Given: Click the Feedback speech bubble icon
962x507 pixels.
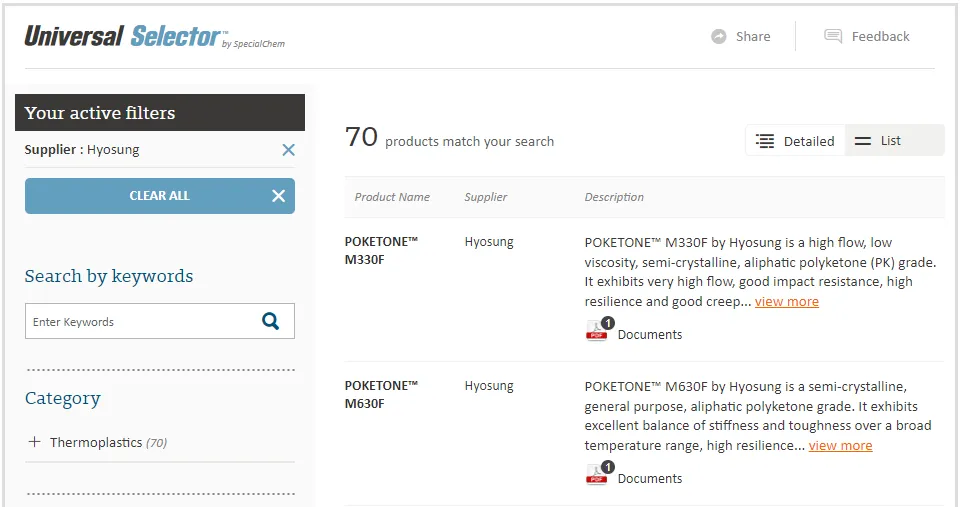Looking at the screenshot, I should tap(833, 36).
